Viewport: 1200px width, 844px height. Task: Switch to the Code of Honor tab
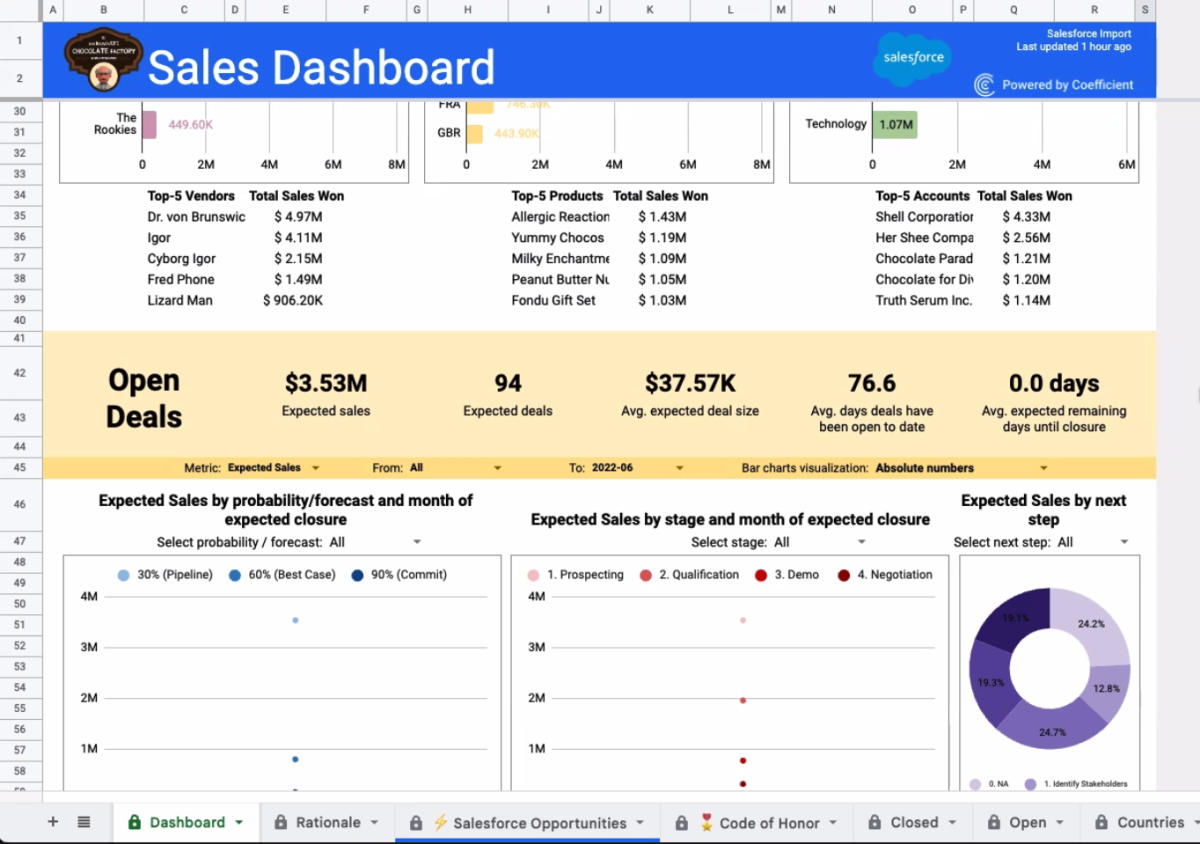click(x=769, y=823)
